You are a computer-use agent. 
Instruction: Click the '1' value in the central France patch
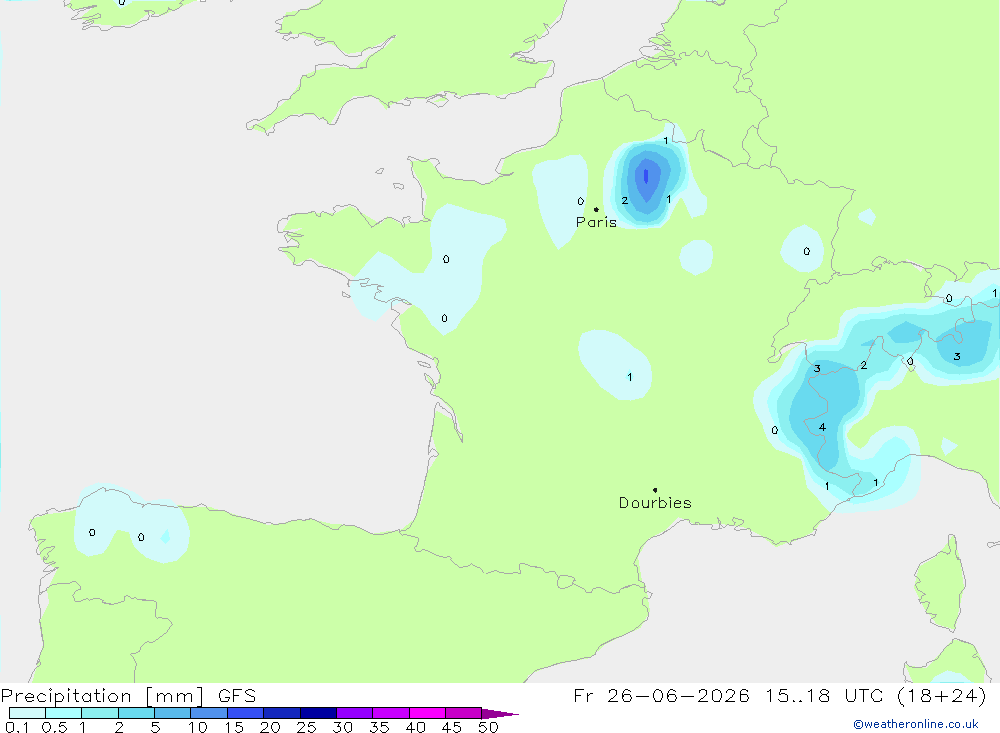(630, 377)
